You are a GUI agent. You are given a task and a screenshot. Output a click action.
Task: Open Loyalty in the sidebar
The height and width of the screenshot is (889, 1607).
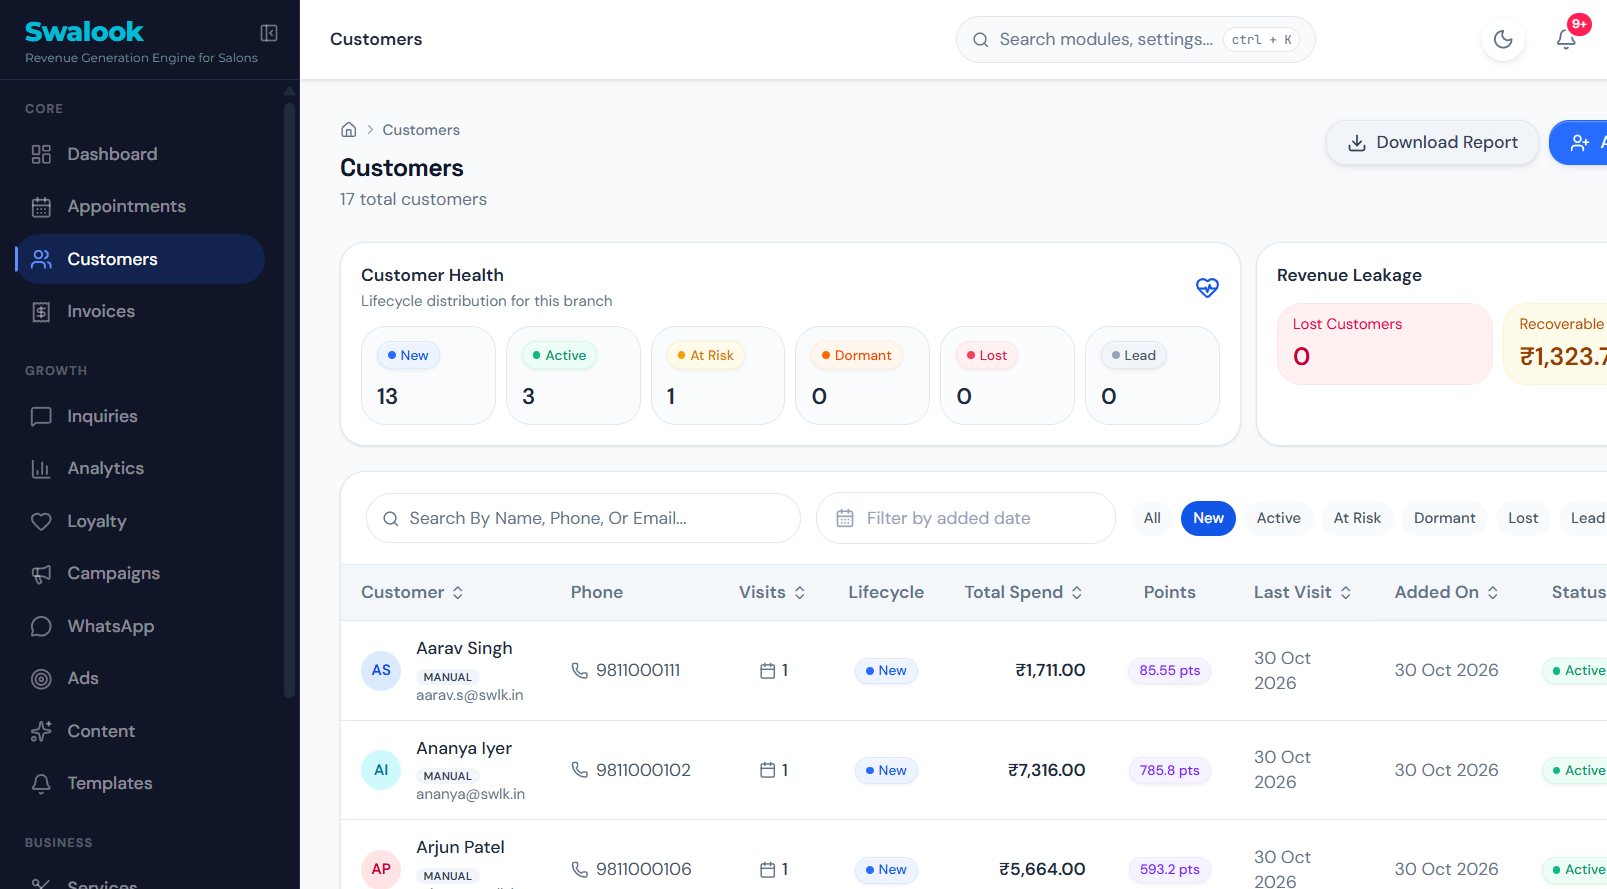[141, 521]
